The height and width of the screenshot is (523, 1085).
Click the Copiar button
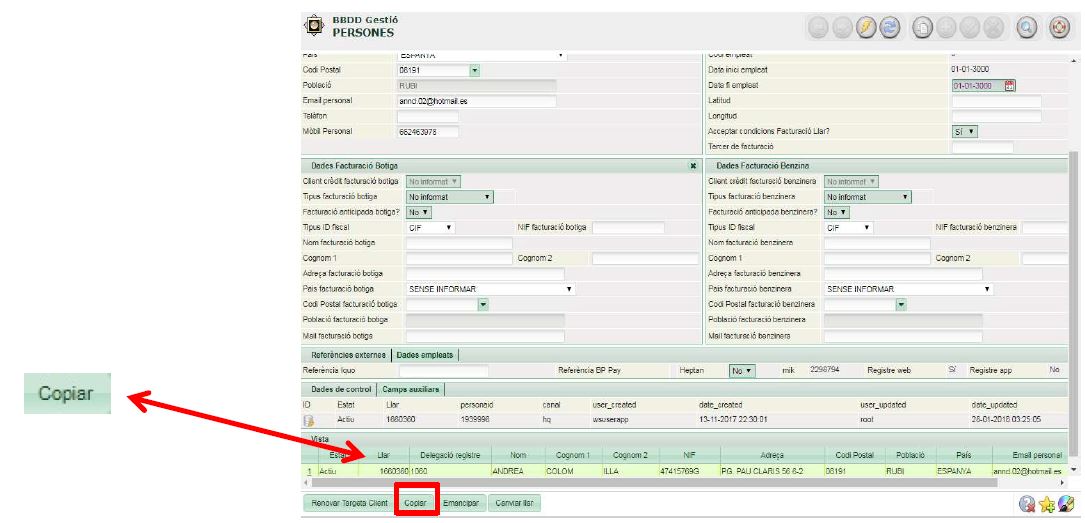click(x=415, y=502)
